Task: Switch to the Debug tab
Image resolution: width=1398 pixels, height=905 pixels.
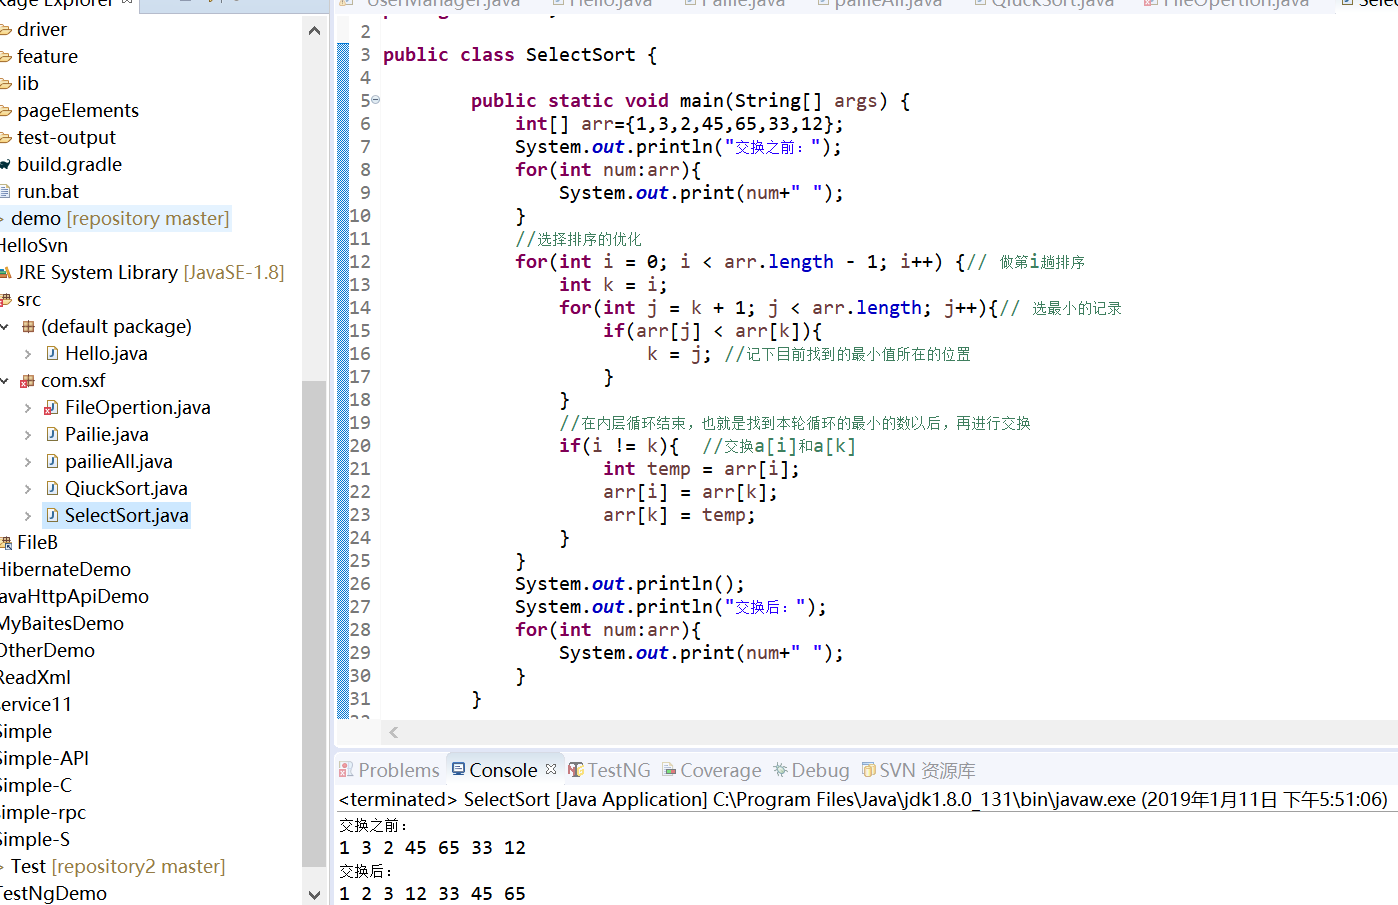Action: [811, 770]
